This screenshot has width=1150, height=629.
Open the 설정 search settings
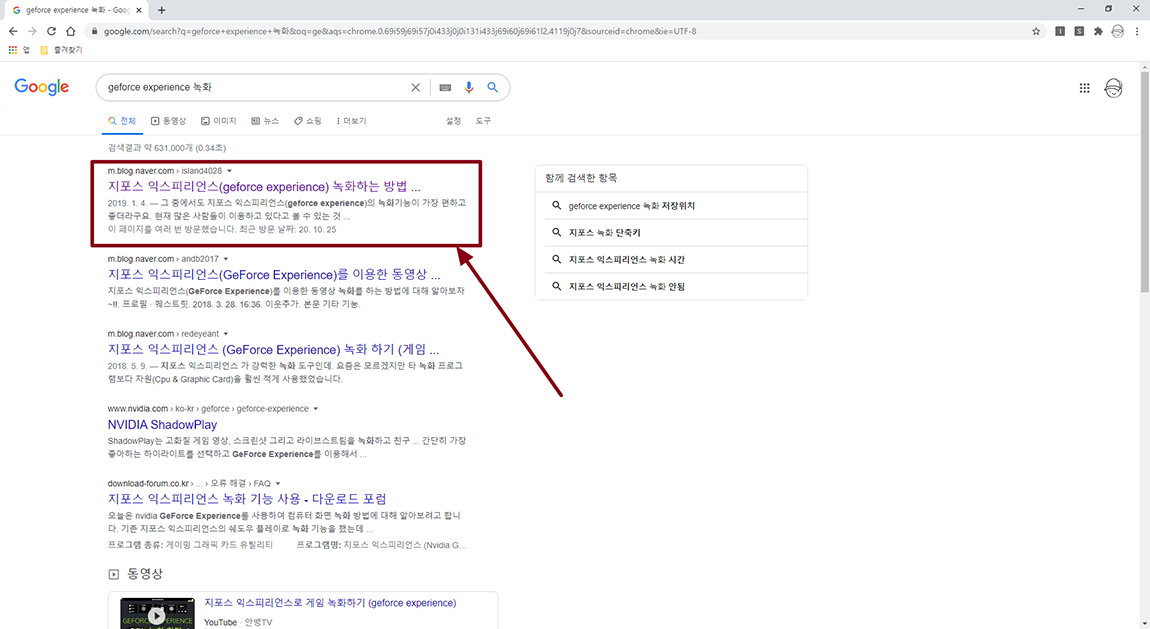[x=453, y=121]
